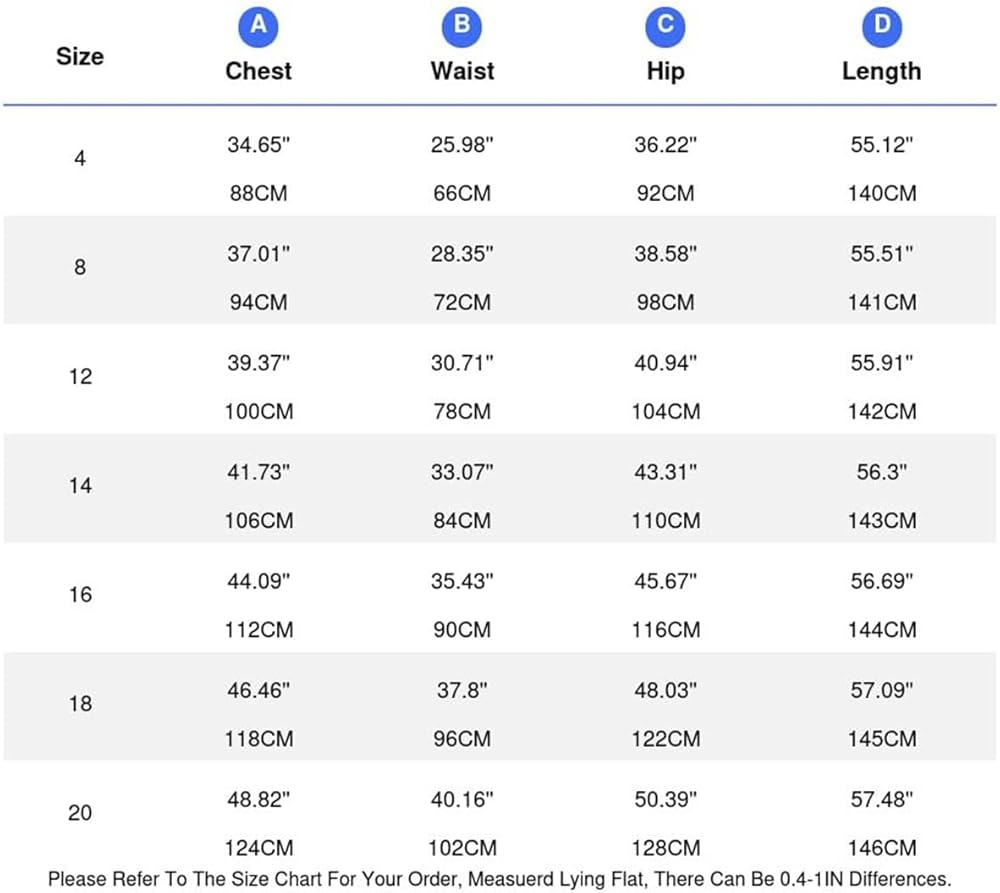Select the Length column header
The height and width of the screenshot is (893, 1000).
coord(881,71)
